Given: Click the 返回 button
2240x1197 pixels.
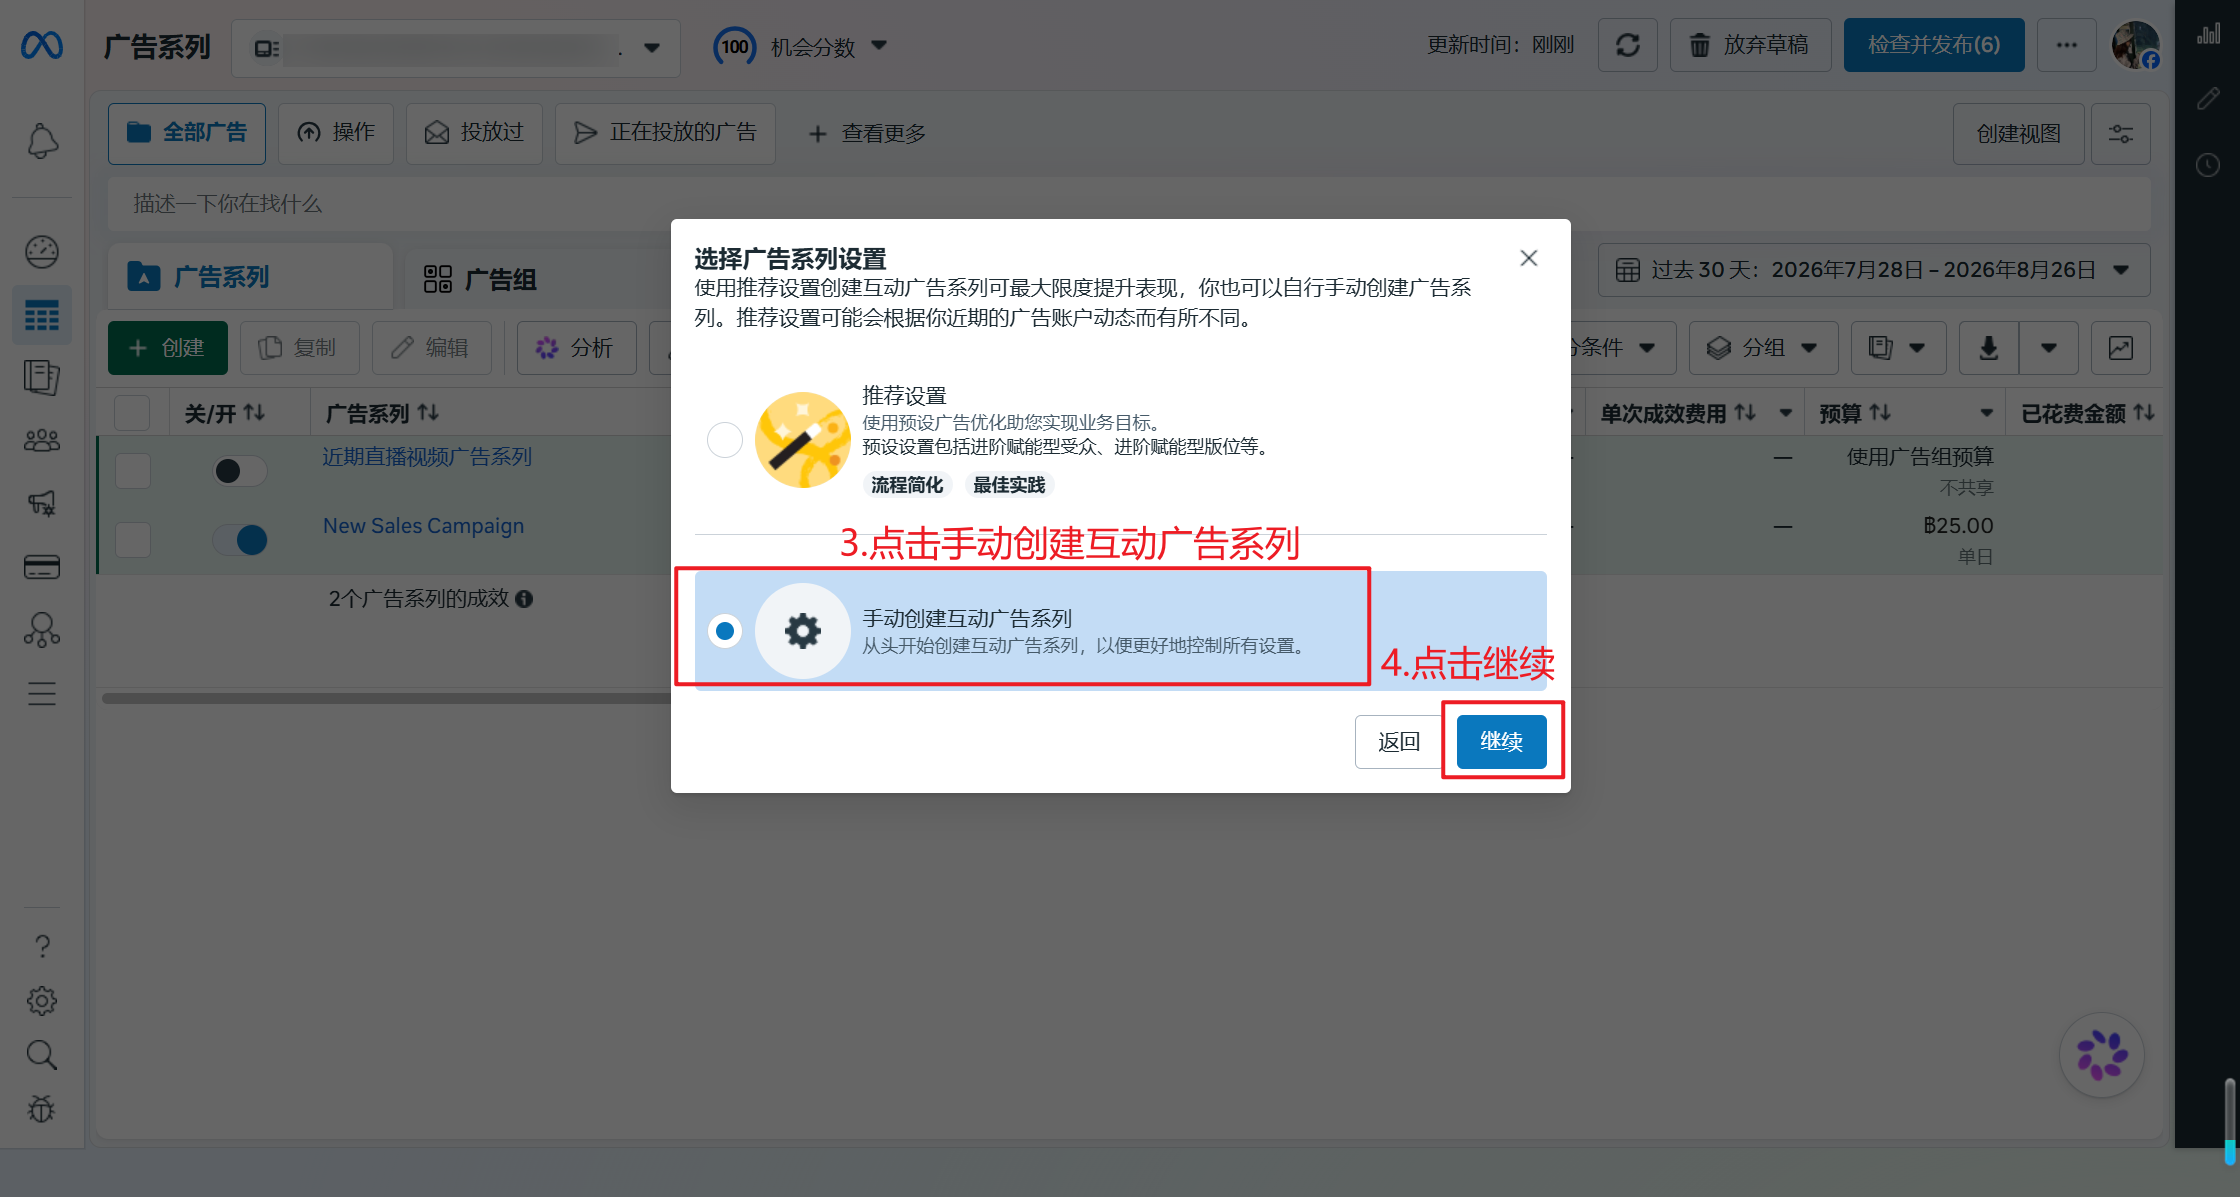Looking at the screenshot, I should click(x=1399, y=742).
